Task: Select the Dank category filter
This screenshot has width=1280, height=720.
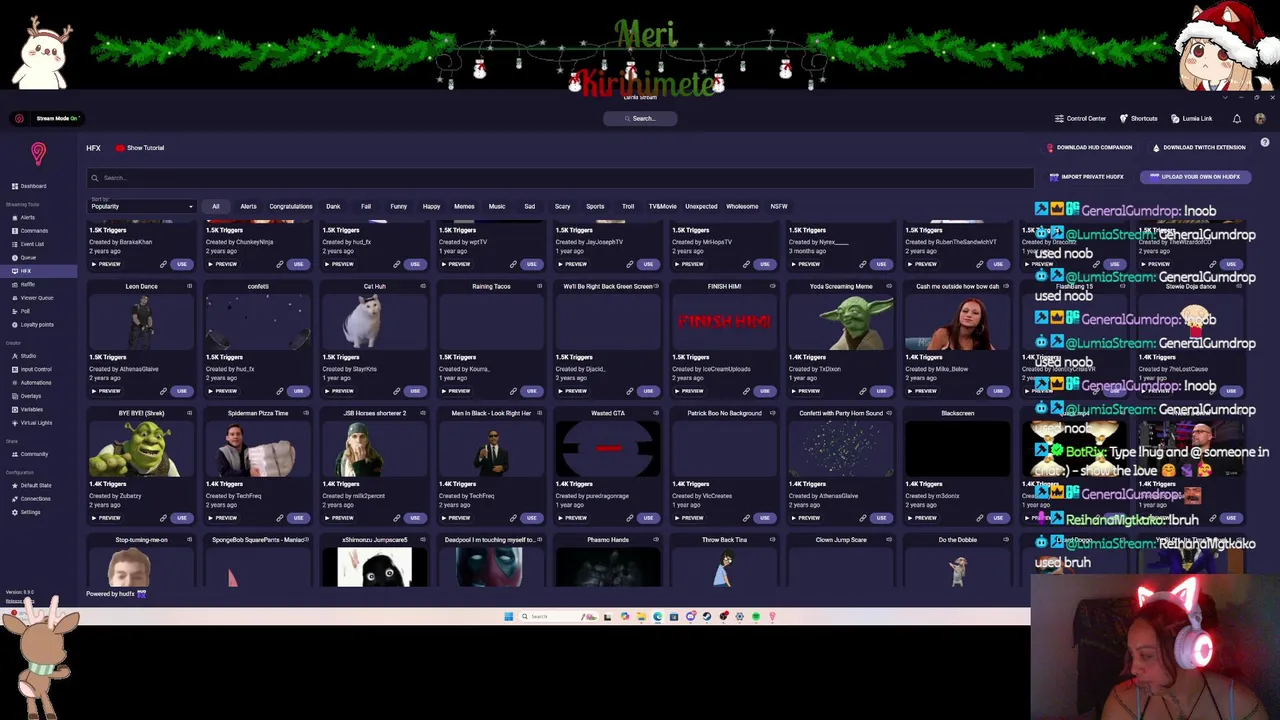Action: click(x=333, y=206)
